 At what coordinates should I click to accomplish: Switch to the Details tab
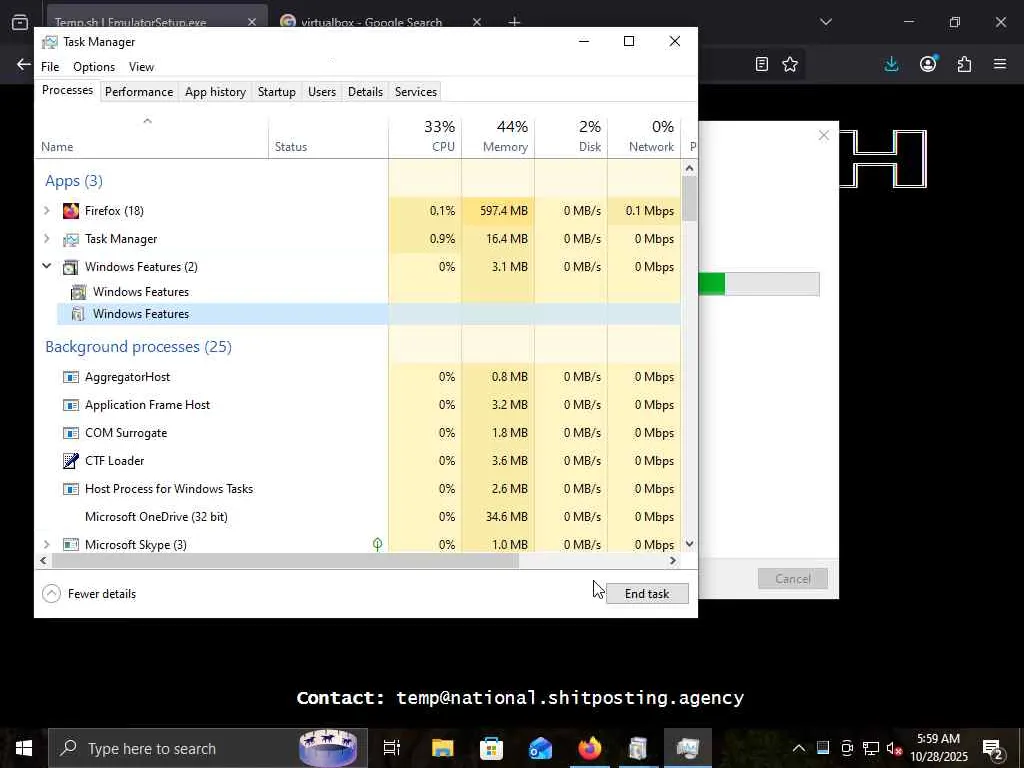tap(365, 91)
